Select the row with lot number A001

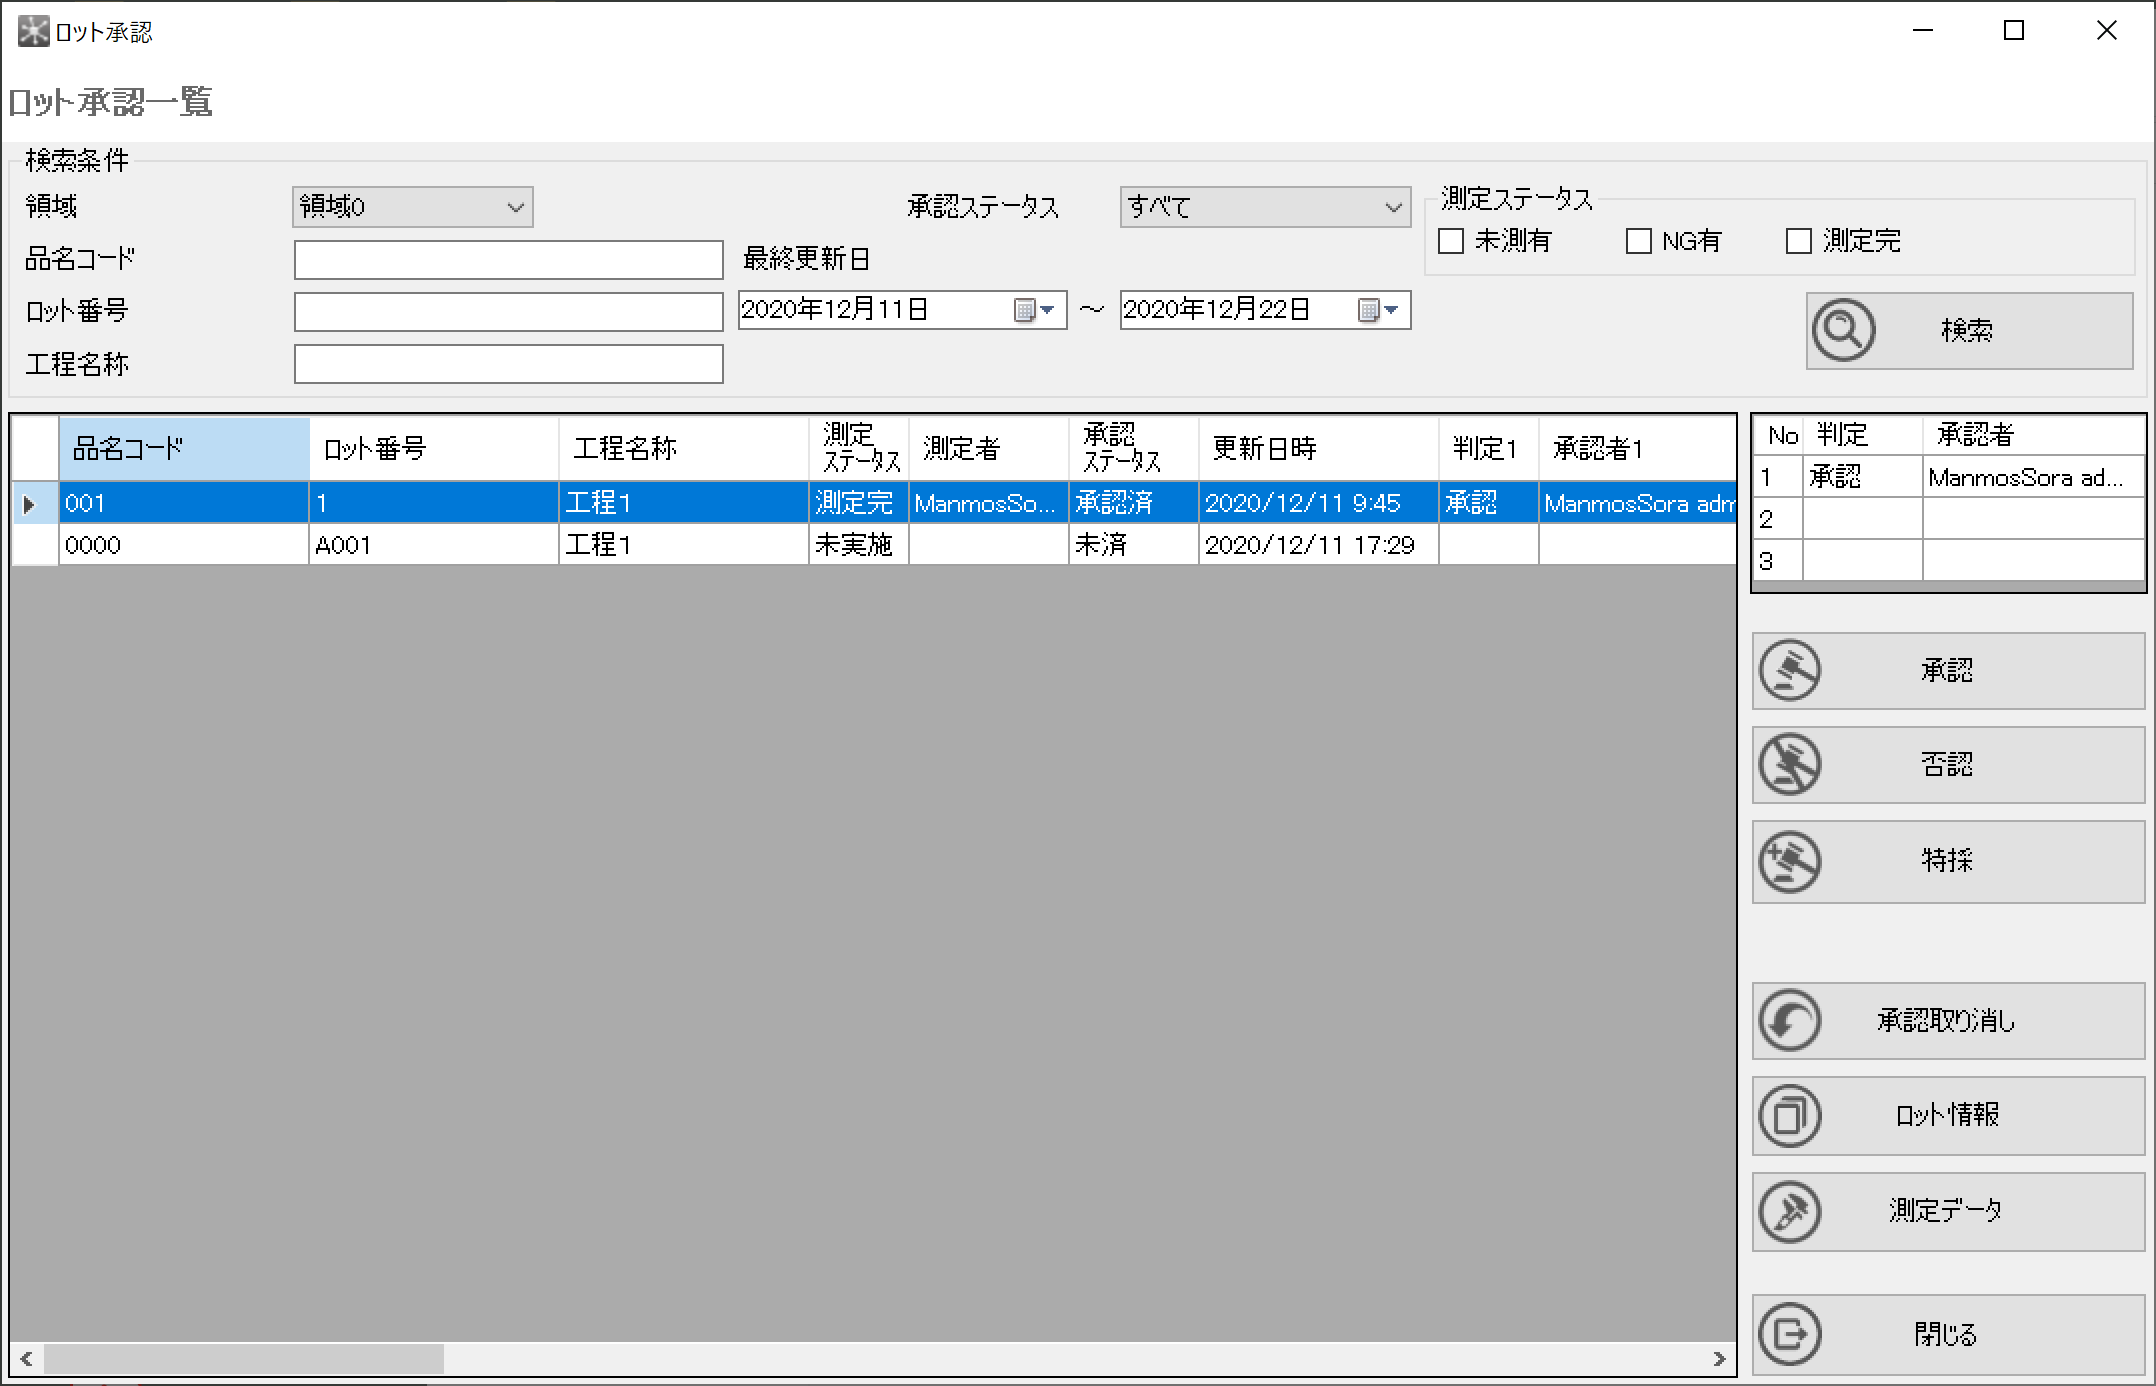click(x=434, y=544)
